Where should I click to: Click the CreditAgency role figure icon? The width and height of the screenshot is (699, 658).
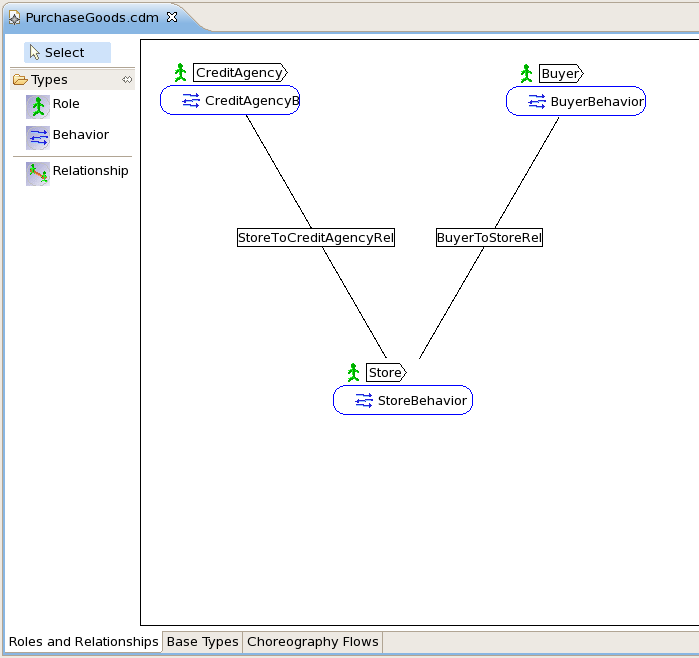180,73
